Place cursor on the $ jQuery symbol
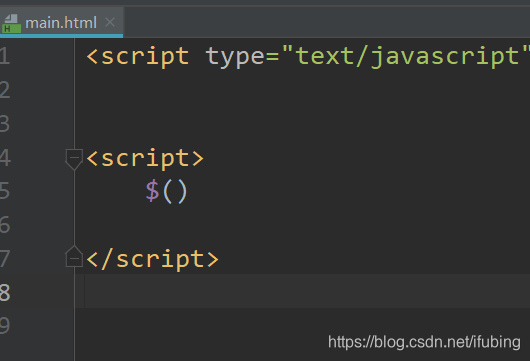This screenshot has height=361, width=530. click(x=152, y=191)
